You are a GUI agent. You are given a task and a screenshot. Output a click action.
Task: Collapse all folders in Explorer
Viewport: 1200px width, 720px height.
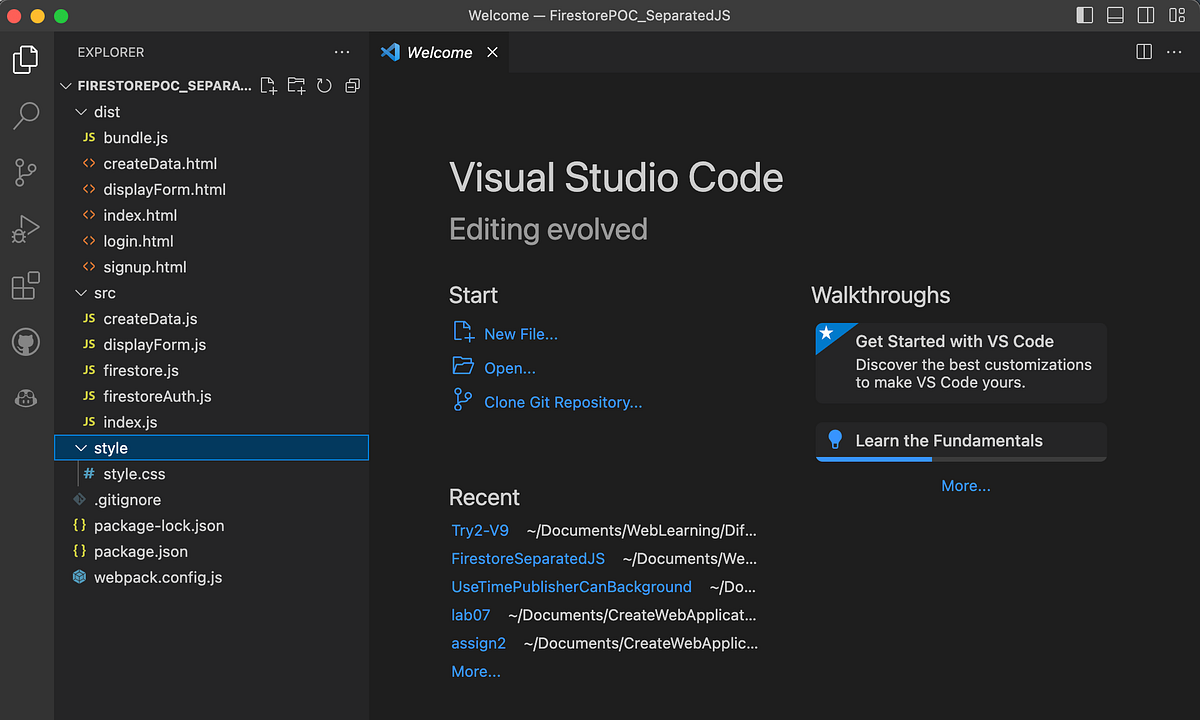[x=352, y=86]
